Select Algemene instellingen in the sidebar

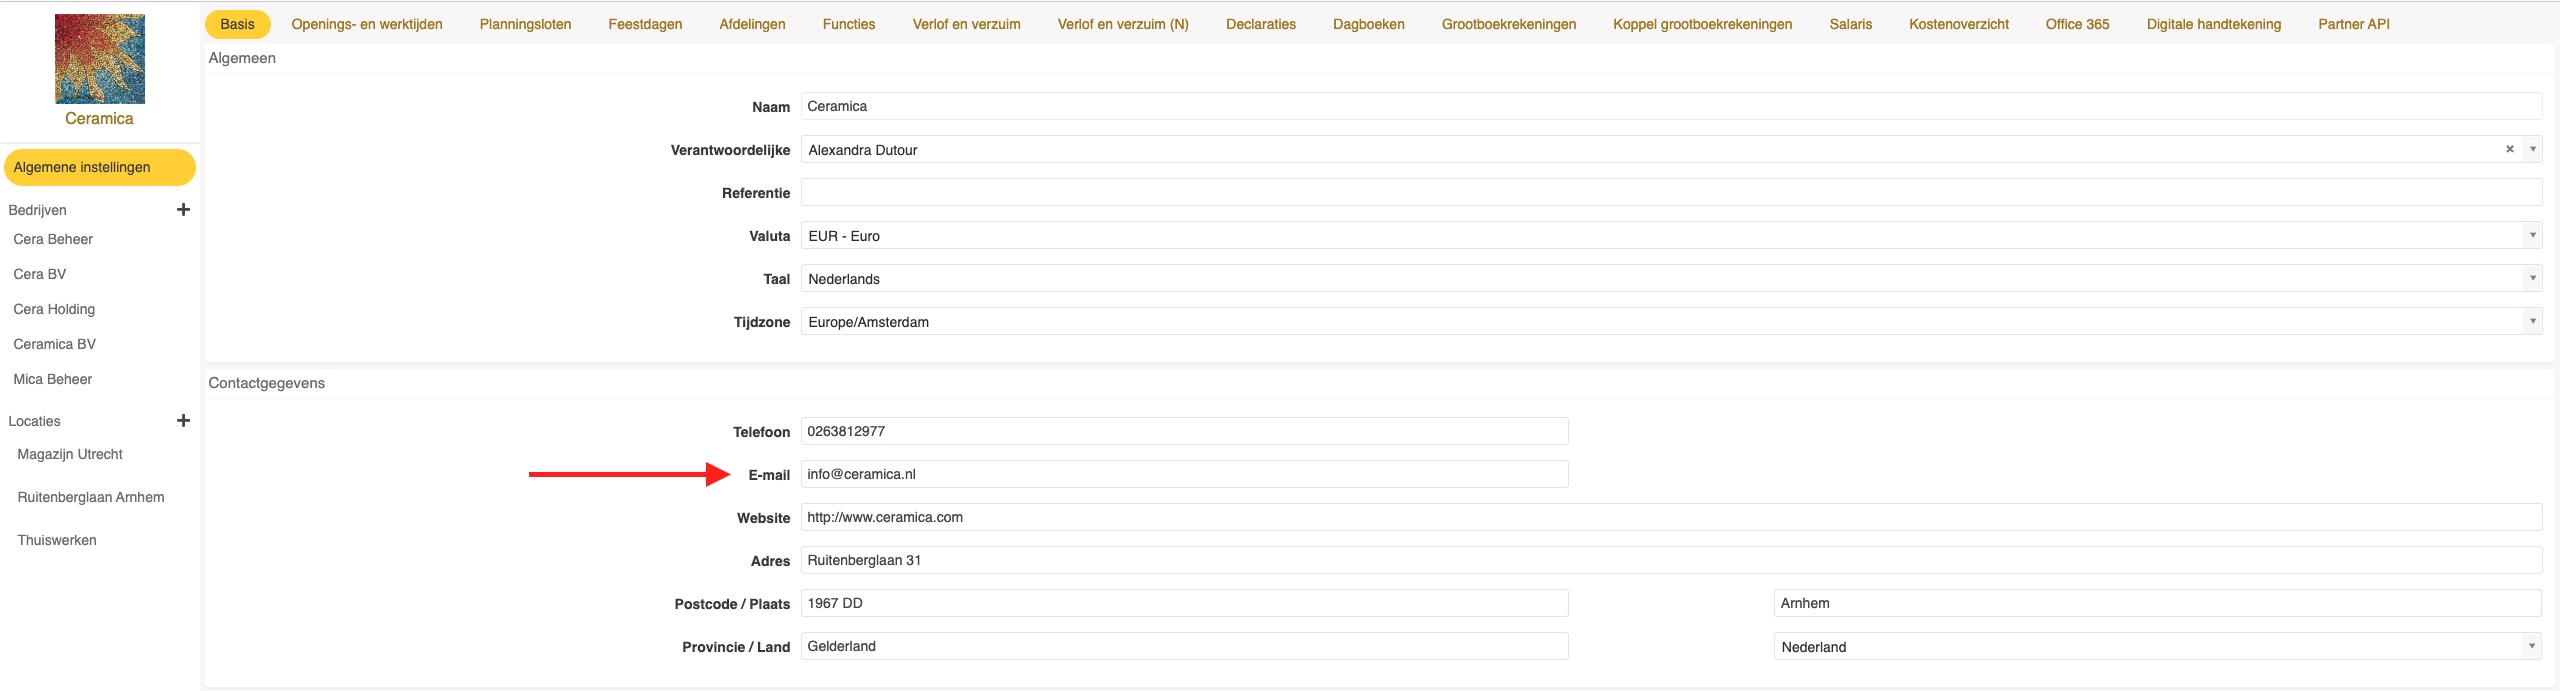point(100,167)
